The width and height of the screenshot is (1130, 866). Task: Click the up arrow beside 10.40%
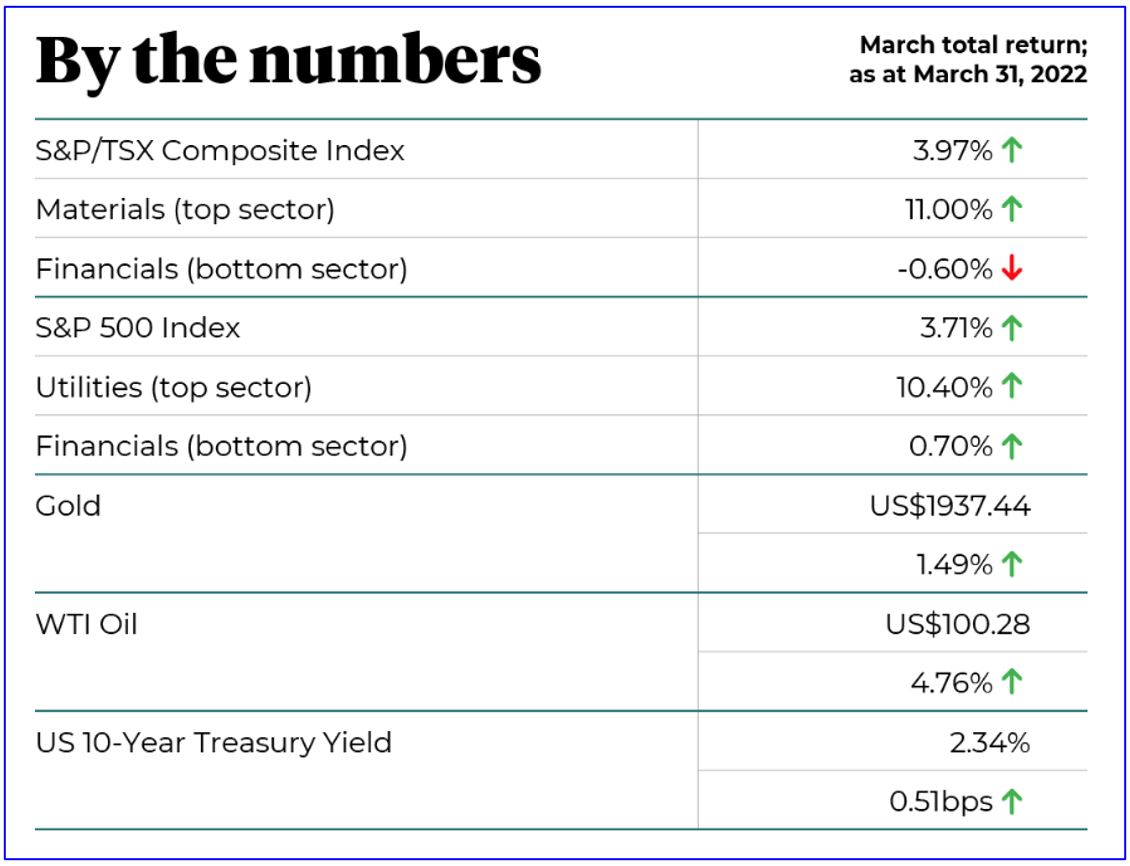tap(1012, 387)
